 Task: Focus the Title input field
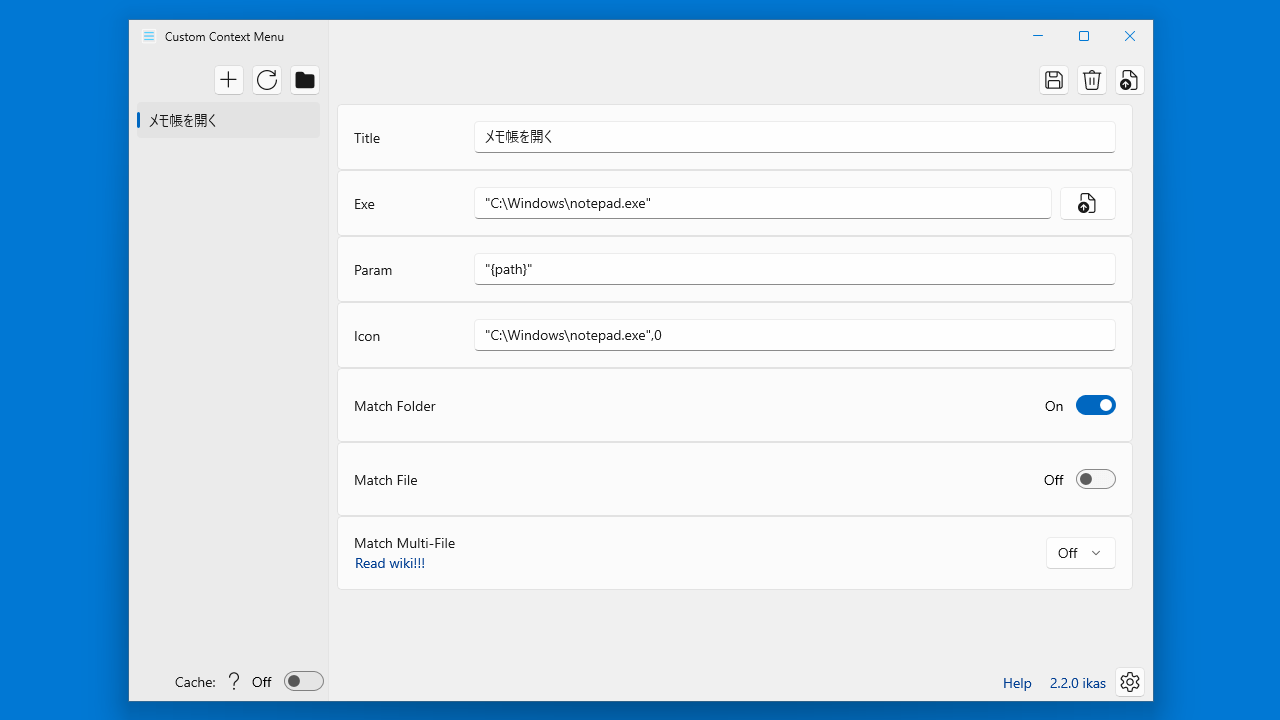(x=795, y=137)
